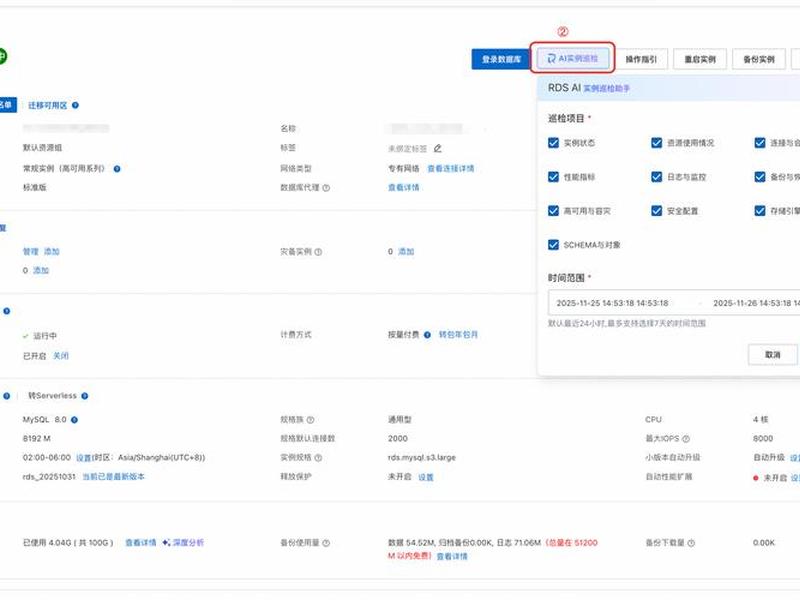Click the 备份实例 button
The image size is (800, 600).
[759, 59]
